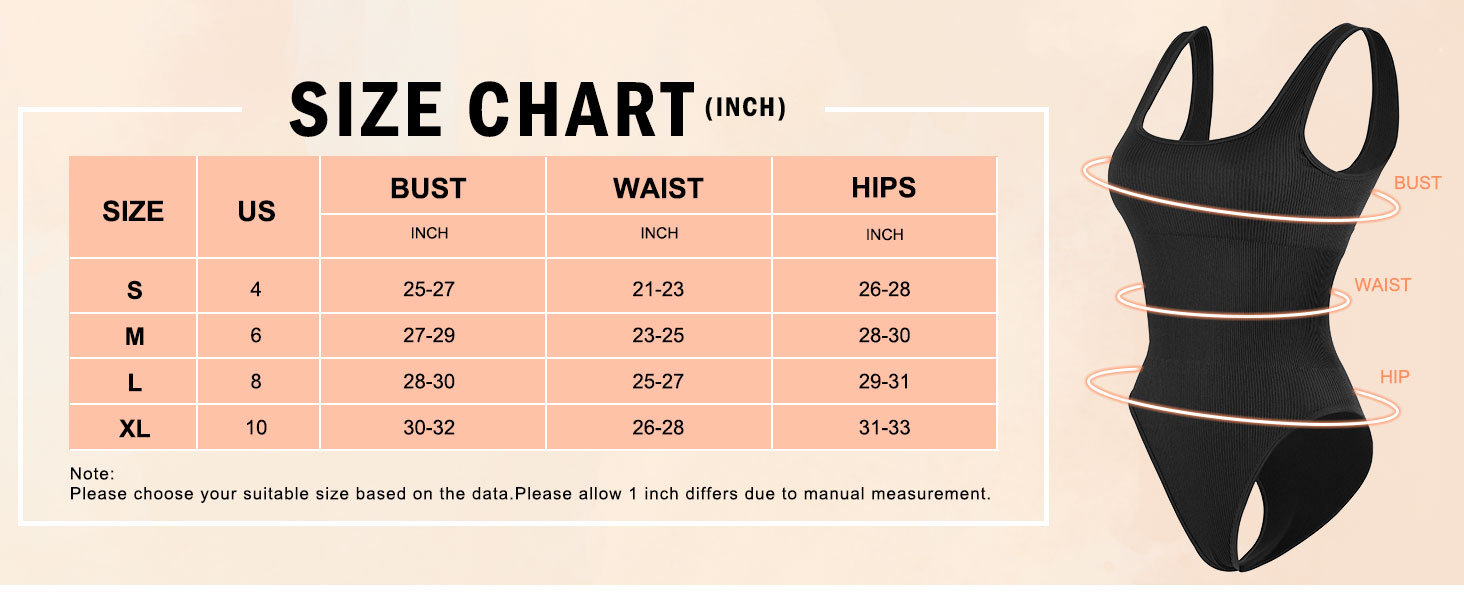Image resolution: width=1464 pixels, height=600 pixels.
Task: Click US size 10 cell
Action: tap(256, 428)
